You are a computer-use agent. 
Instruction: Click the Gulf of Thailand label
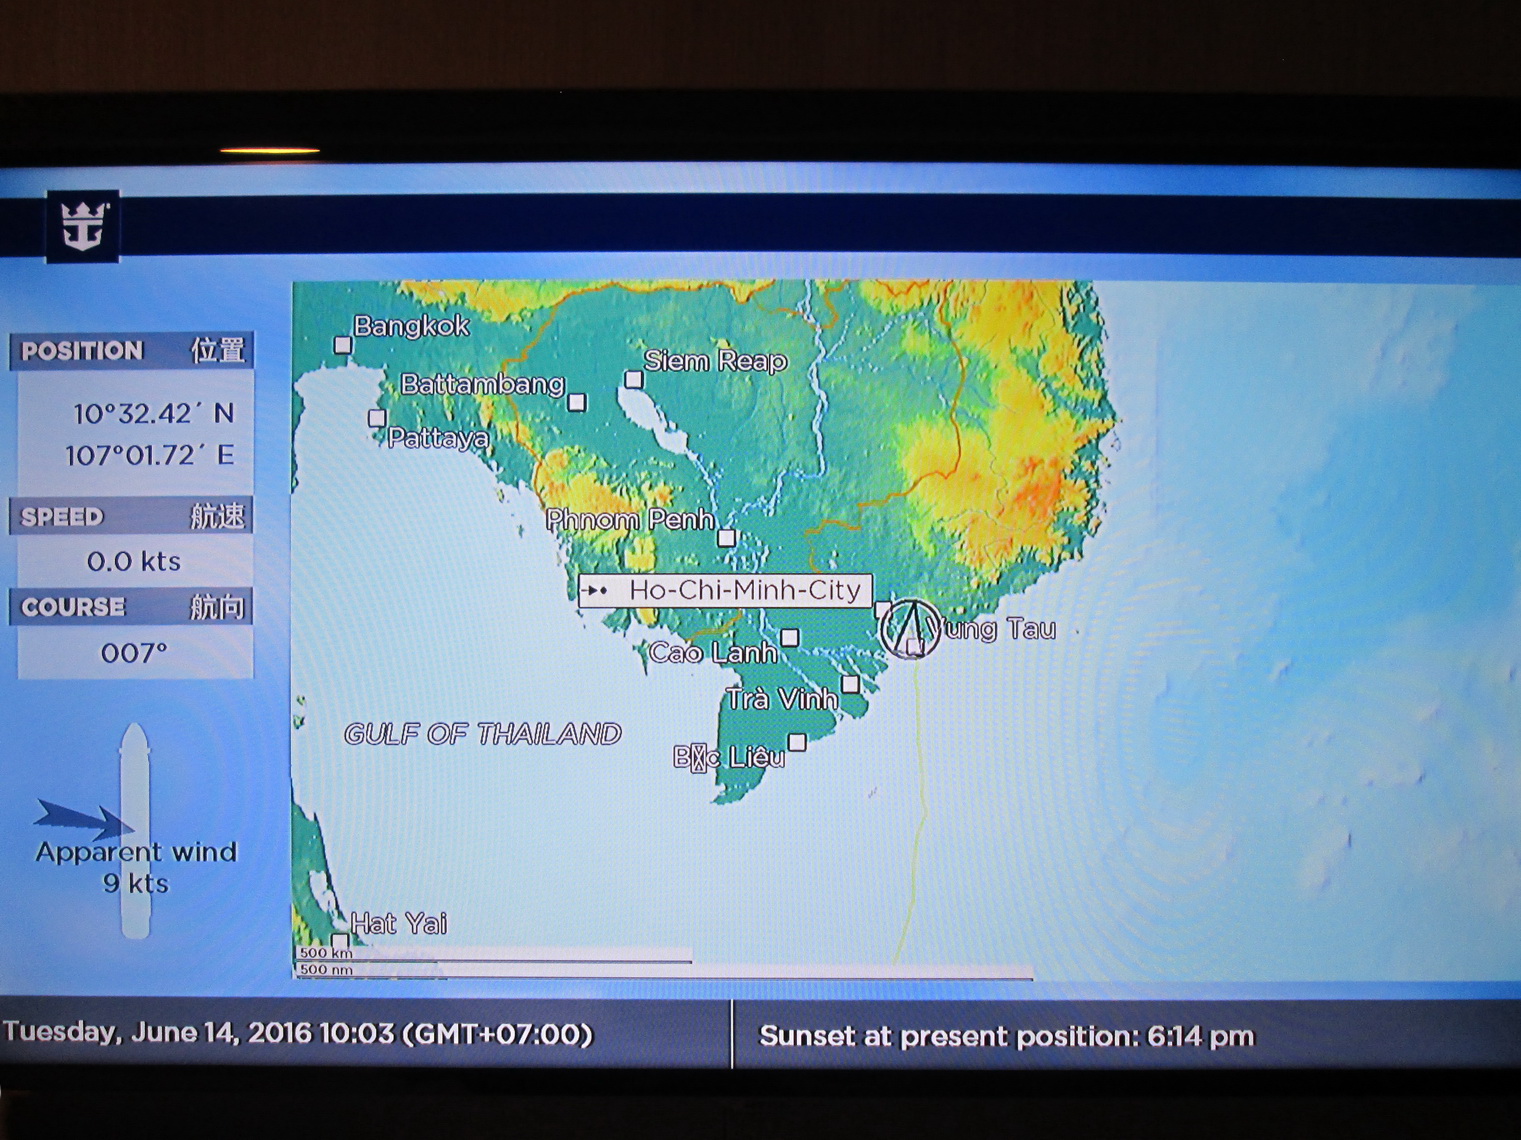point(483,734)
